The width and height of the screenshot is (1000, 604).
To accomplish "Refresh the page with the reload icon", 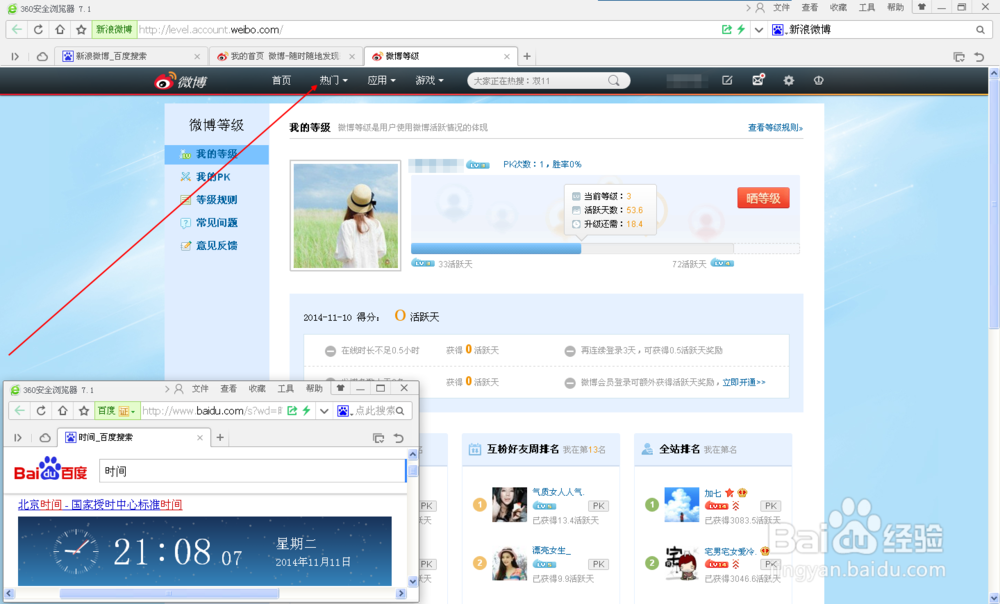I will click(37, 29).
